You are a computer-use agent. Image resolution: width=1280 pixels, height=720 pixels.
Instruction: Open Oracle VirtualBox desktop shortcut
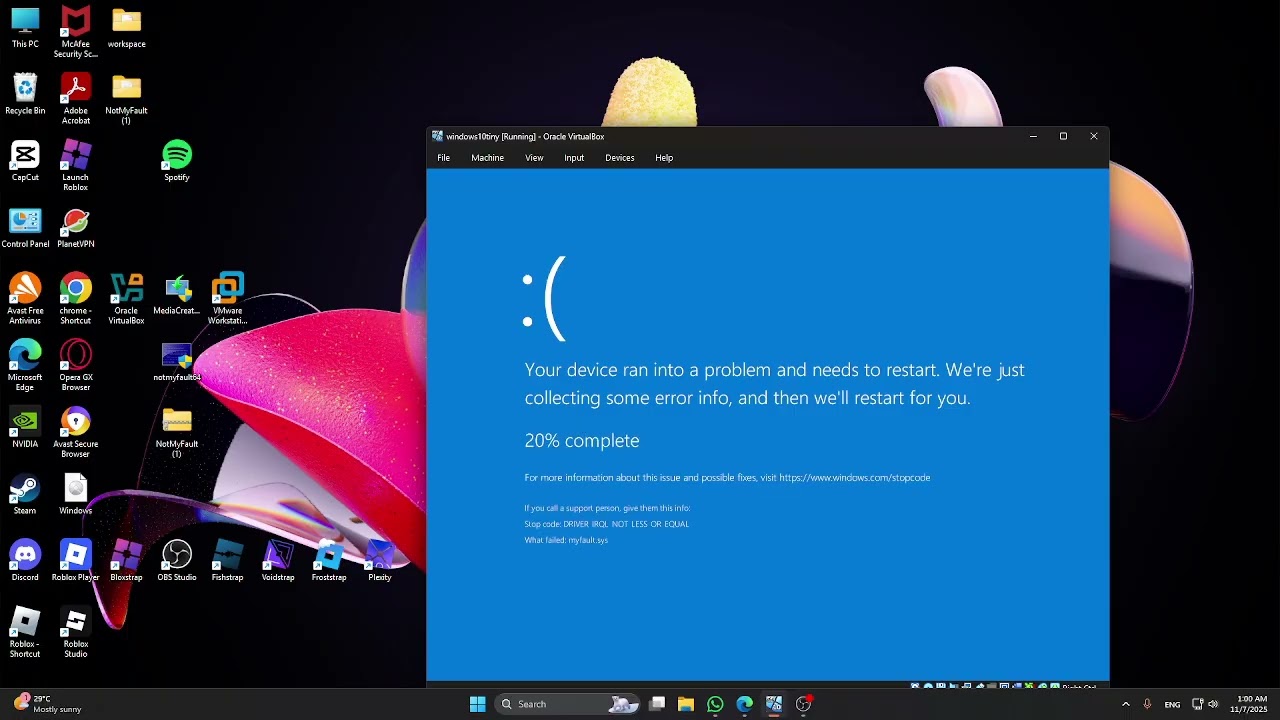pos(126,299)
